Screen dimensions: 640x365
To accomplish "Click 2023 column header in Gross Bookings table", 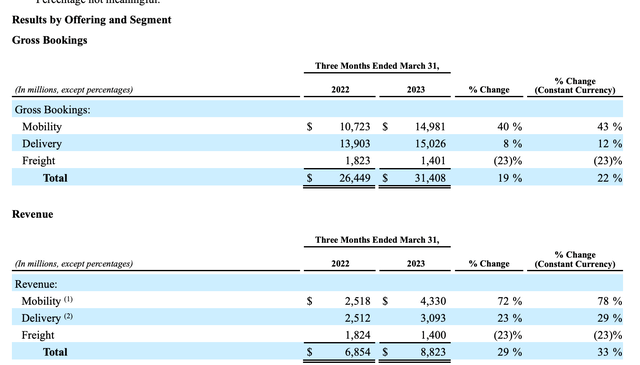I will (416, 90).
